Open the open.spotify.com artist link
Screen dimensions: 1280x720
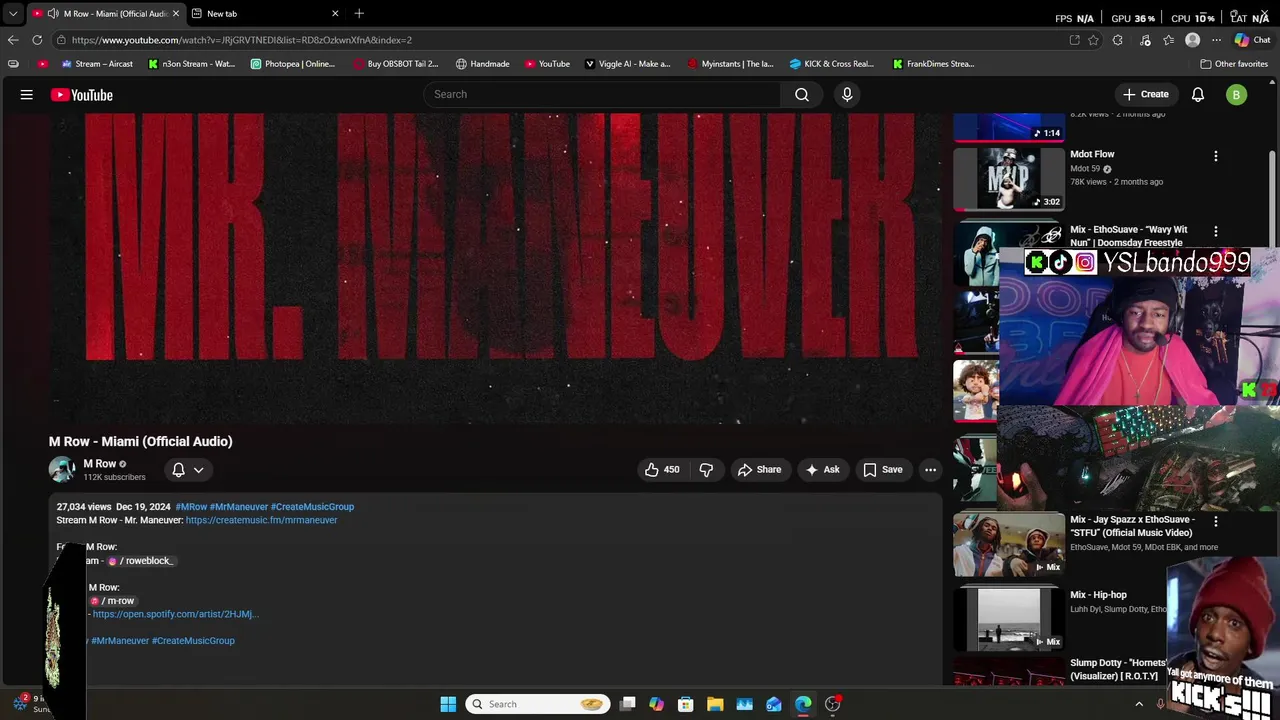tap(176, 614)
